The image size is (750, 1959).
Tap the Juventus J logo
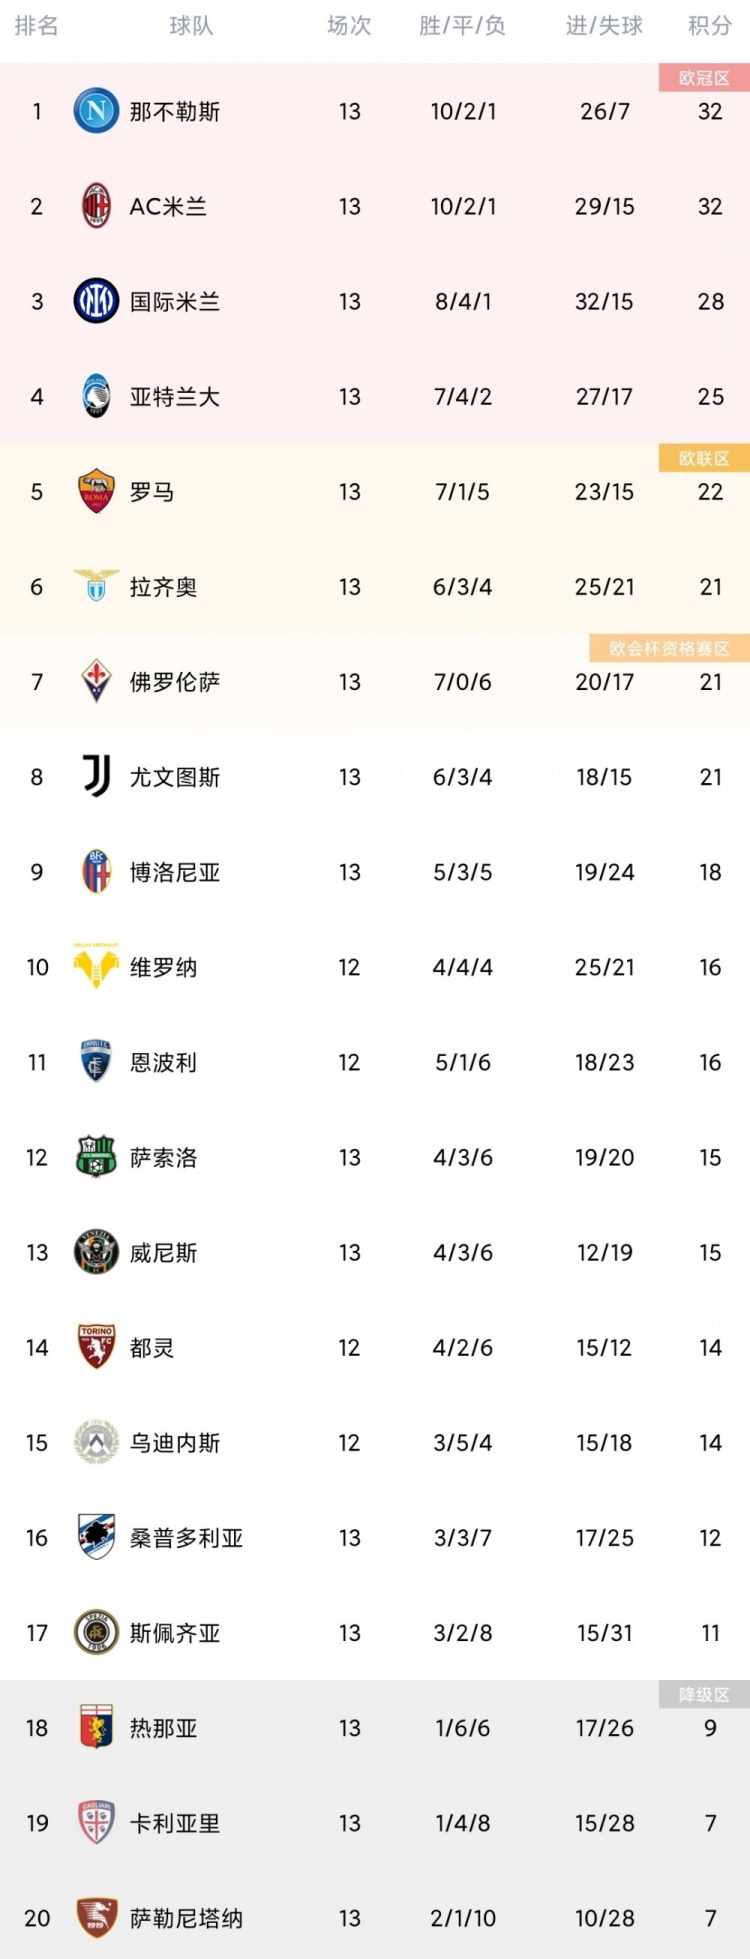[x=97, y=776]
